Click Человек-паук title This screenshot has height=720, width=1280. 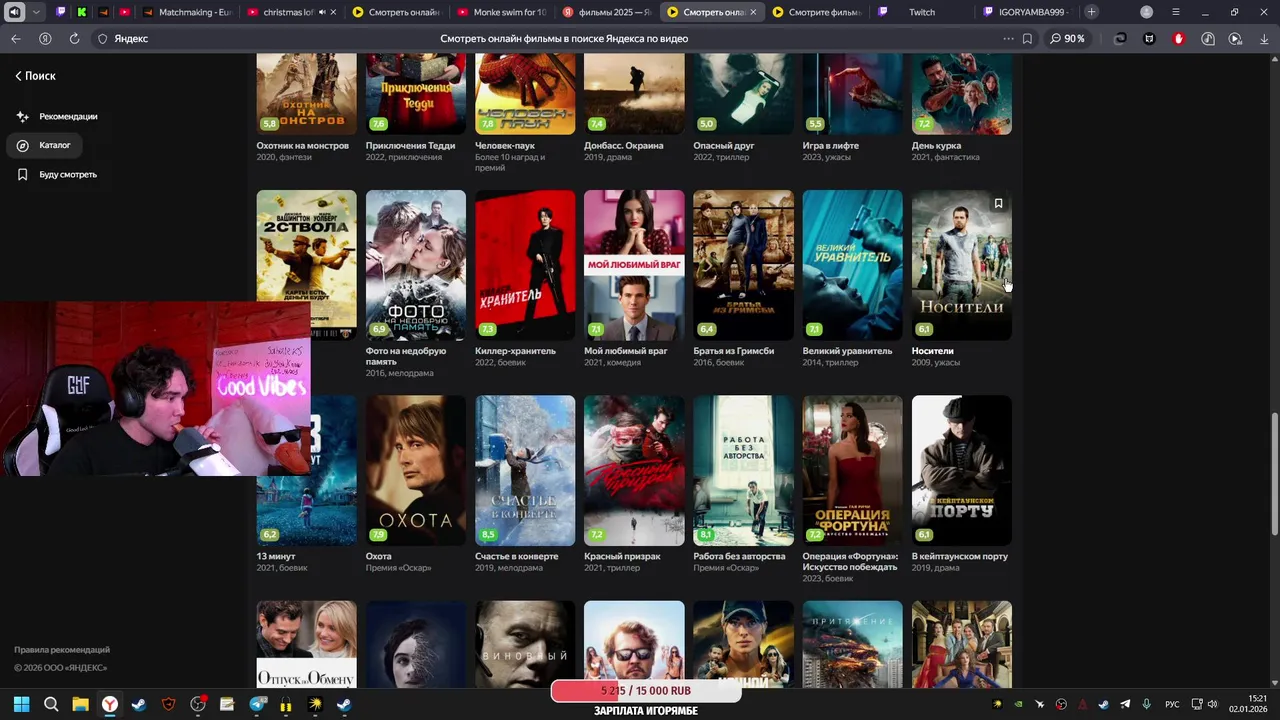click(505, 146)
